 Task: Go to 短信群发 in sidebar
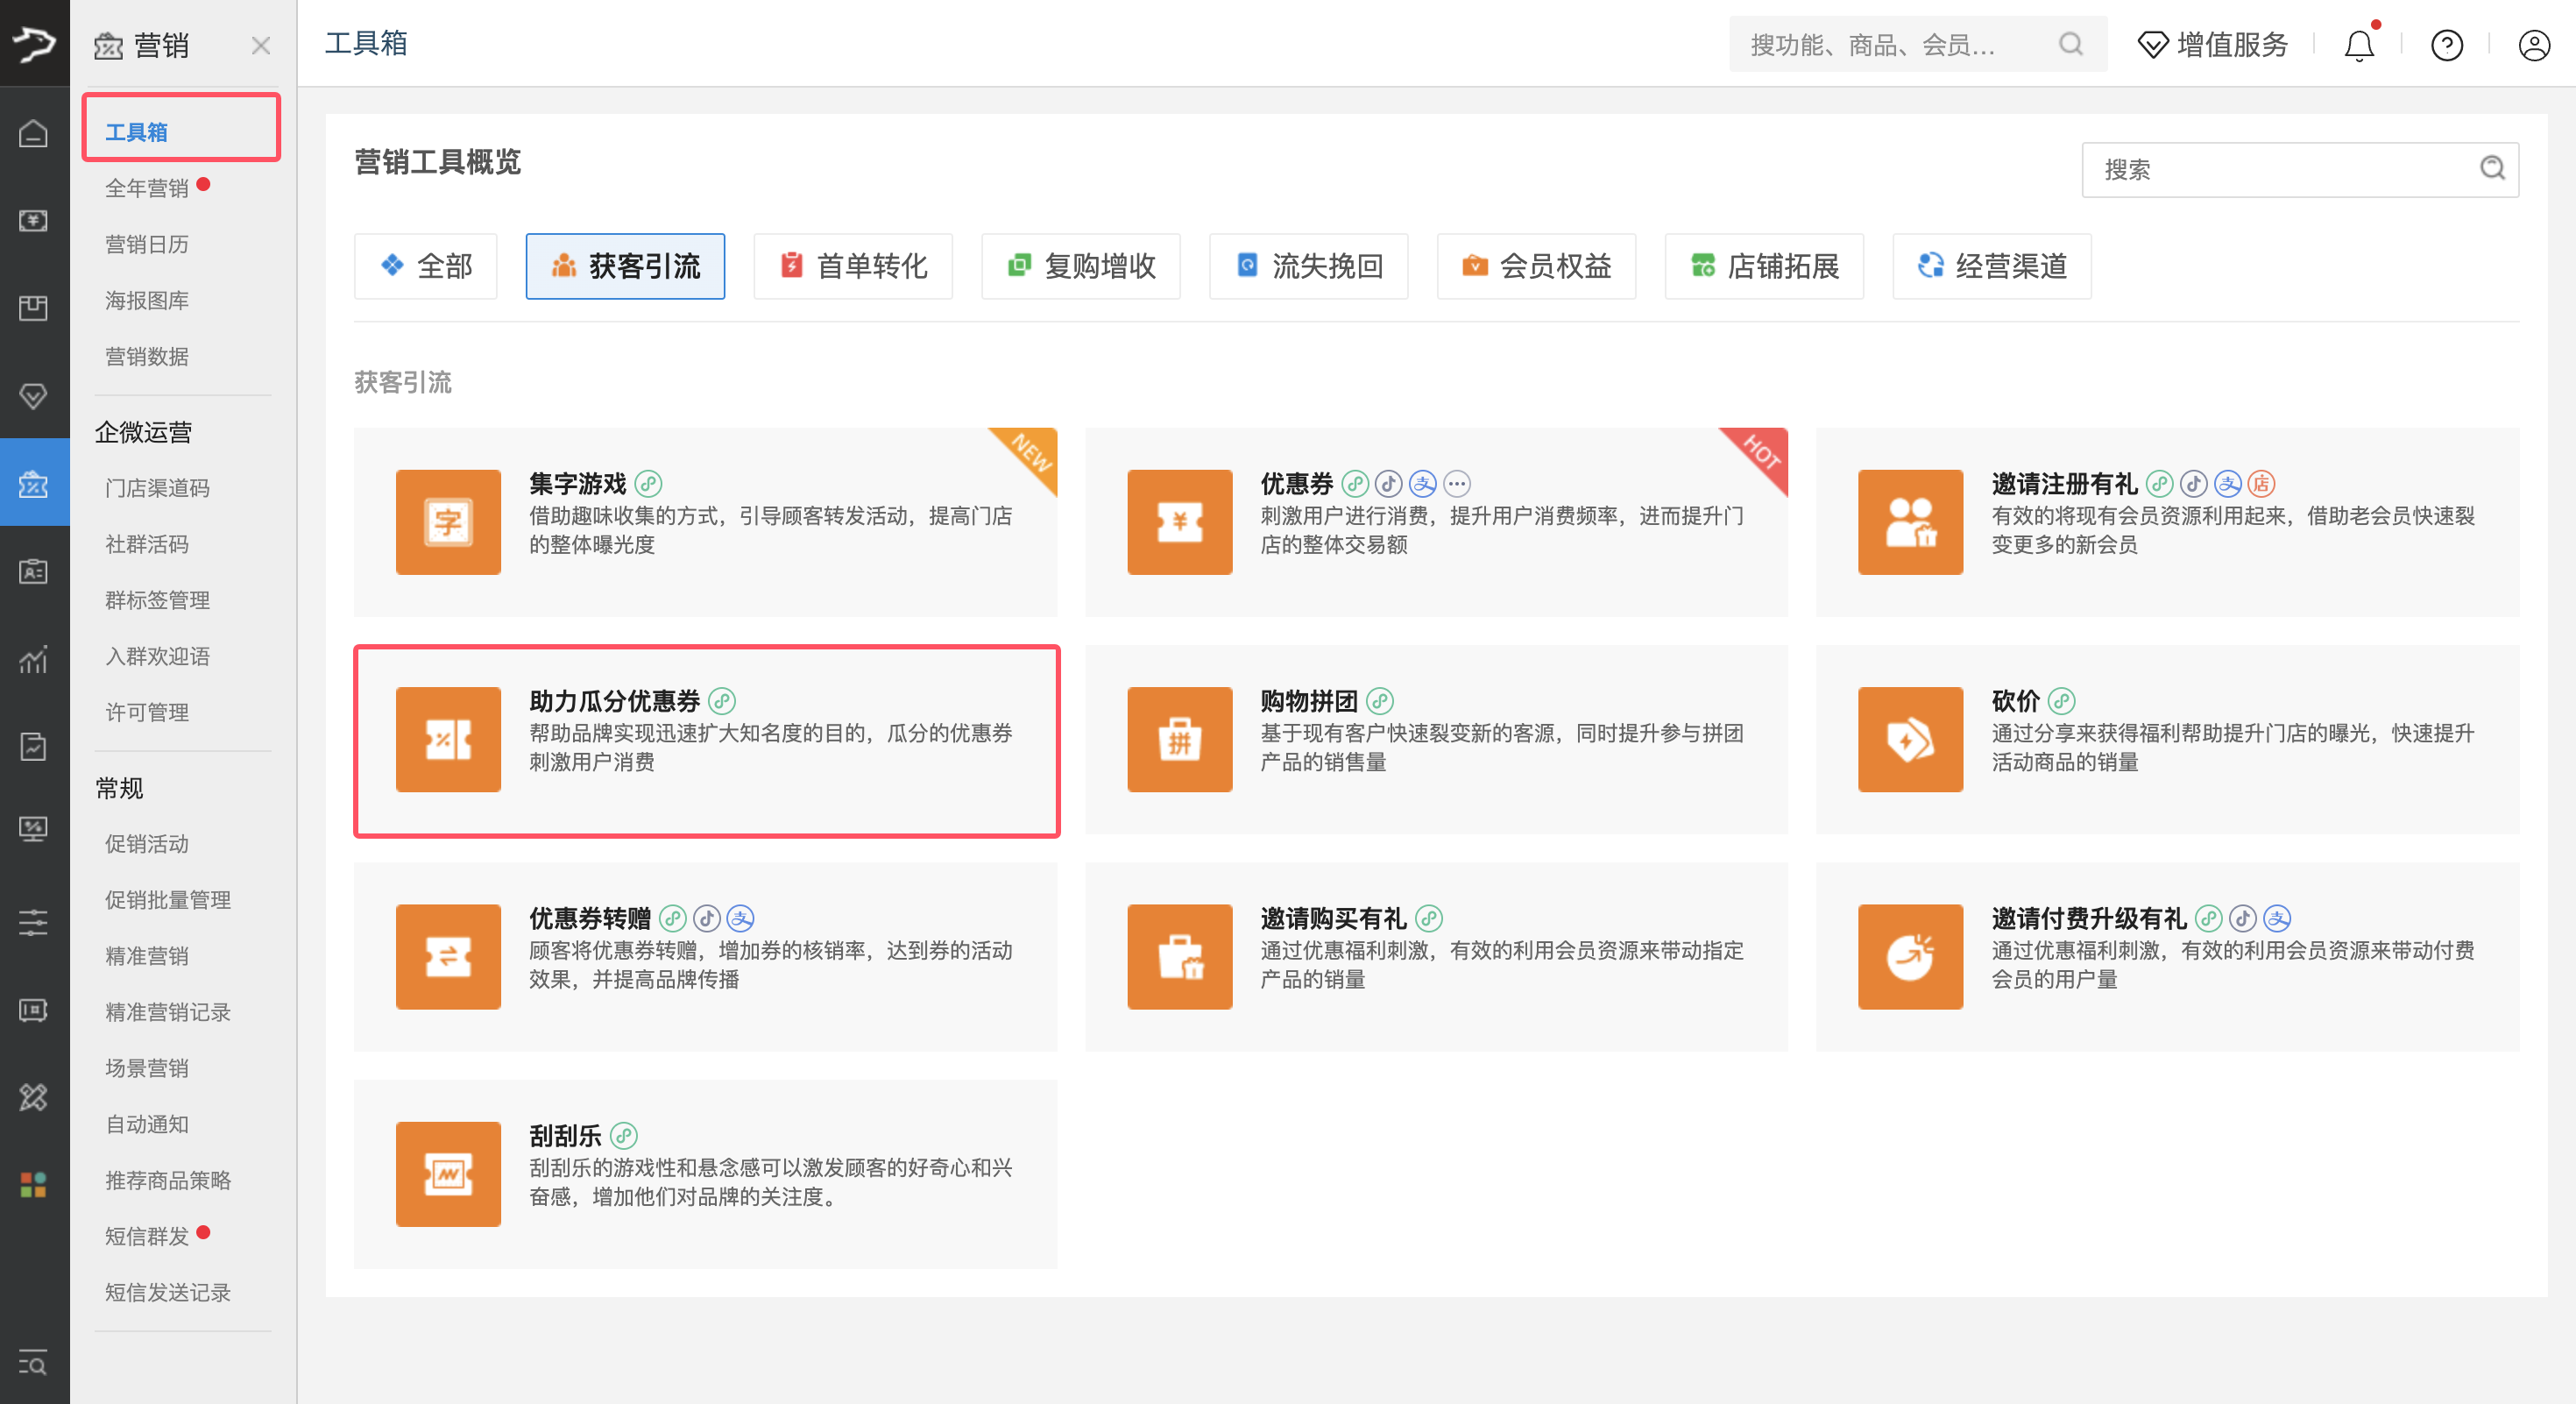pyautogui.click(x=147, y=1236)
